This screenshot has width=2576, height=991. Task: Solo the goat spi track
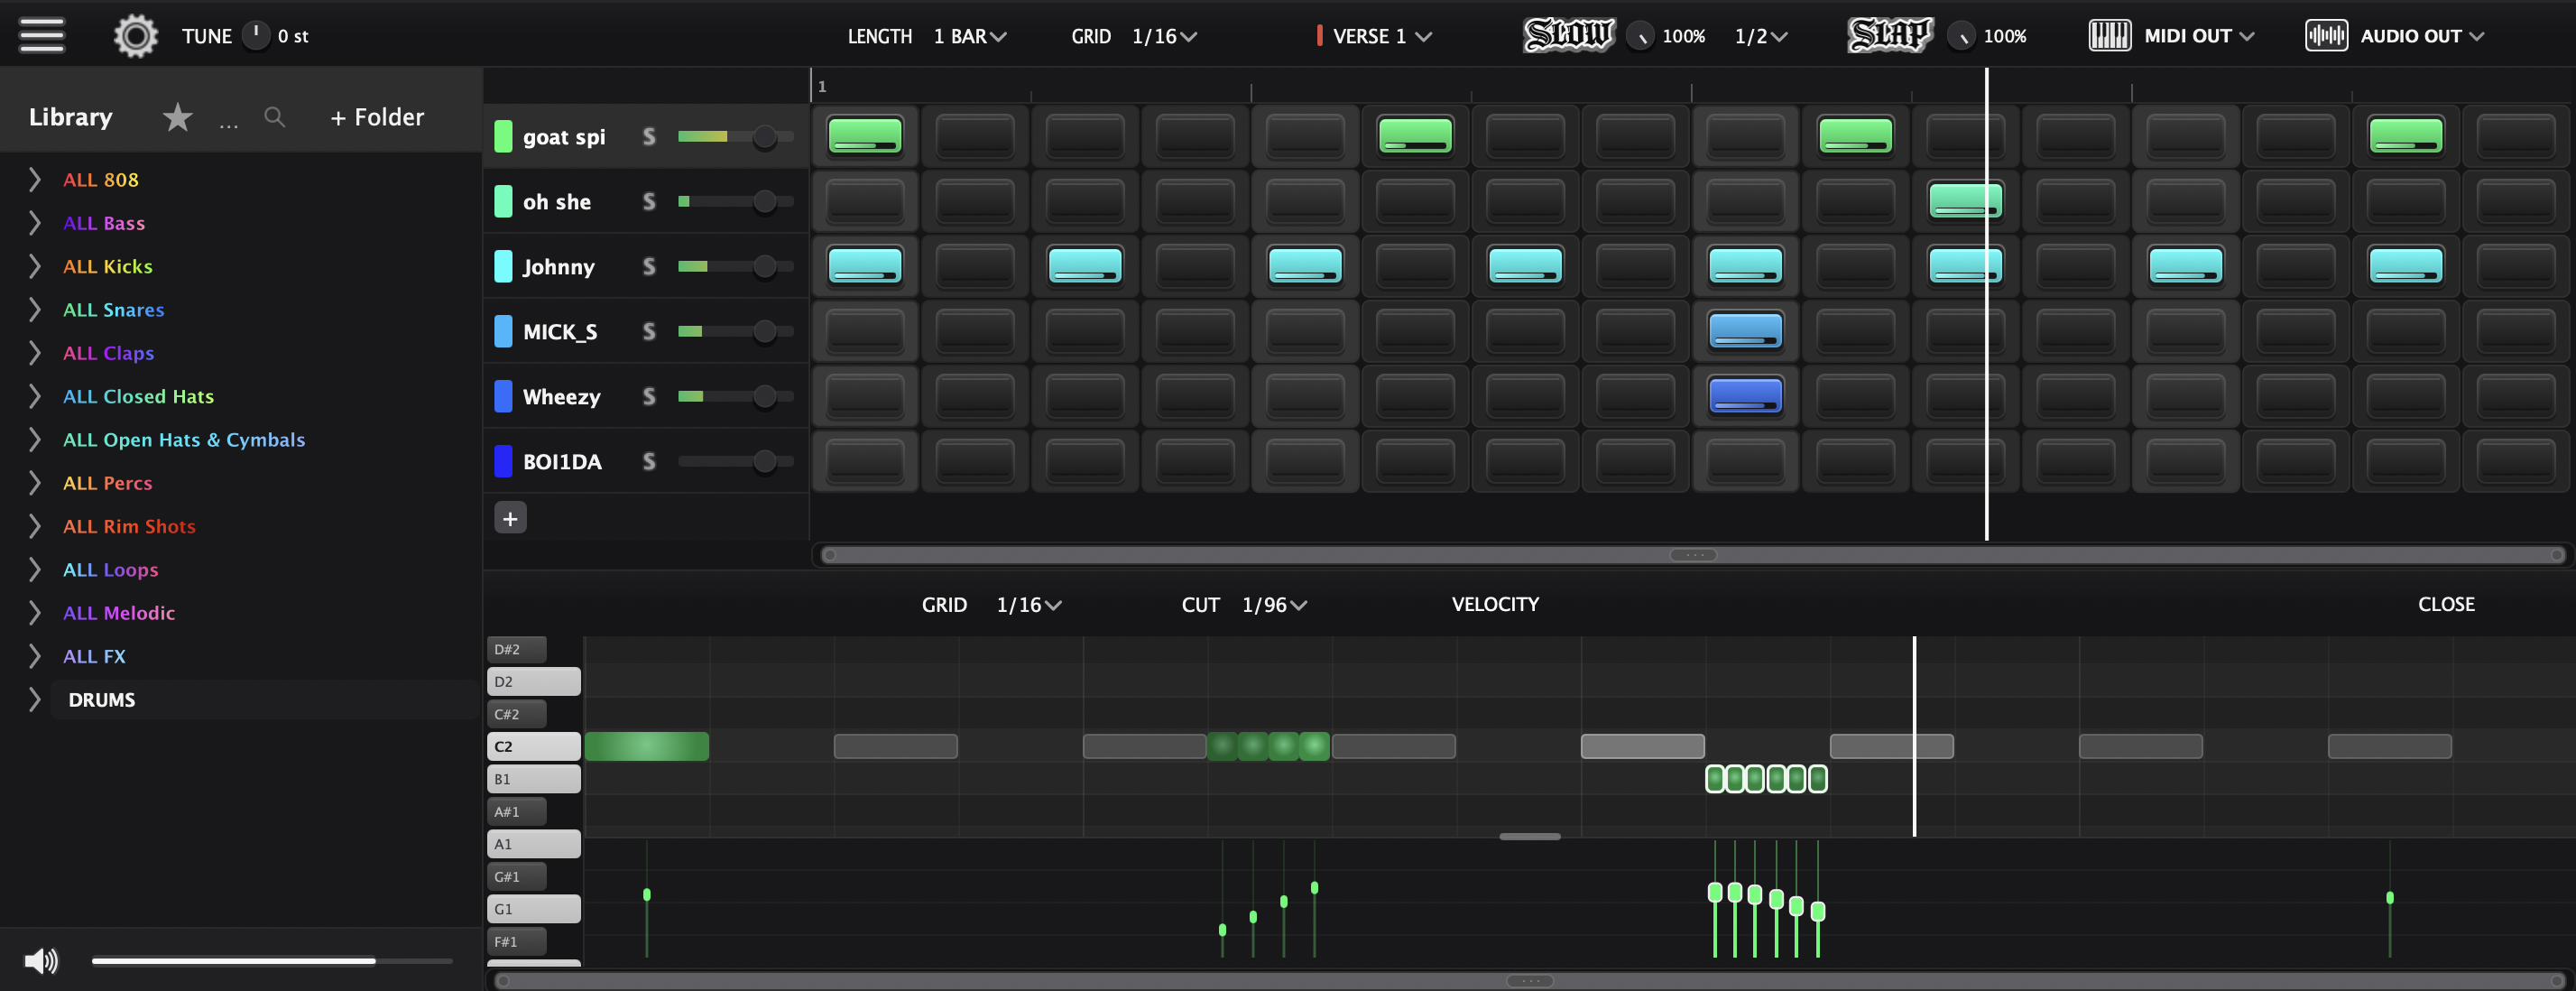pos(649,136)
